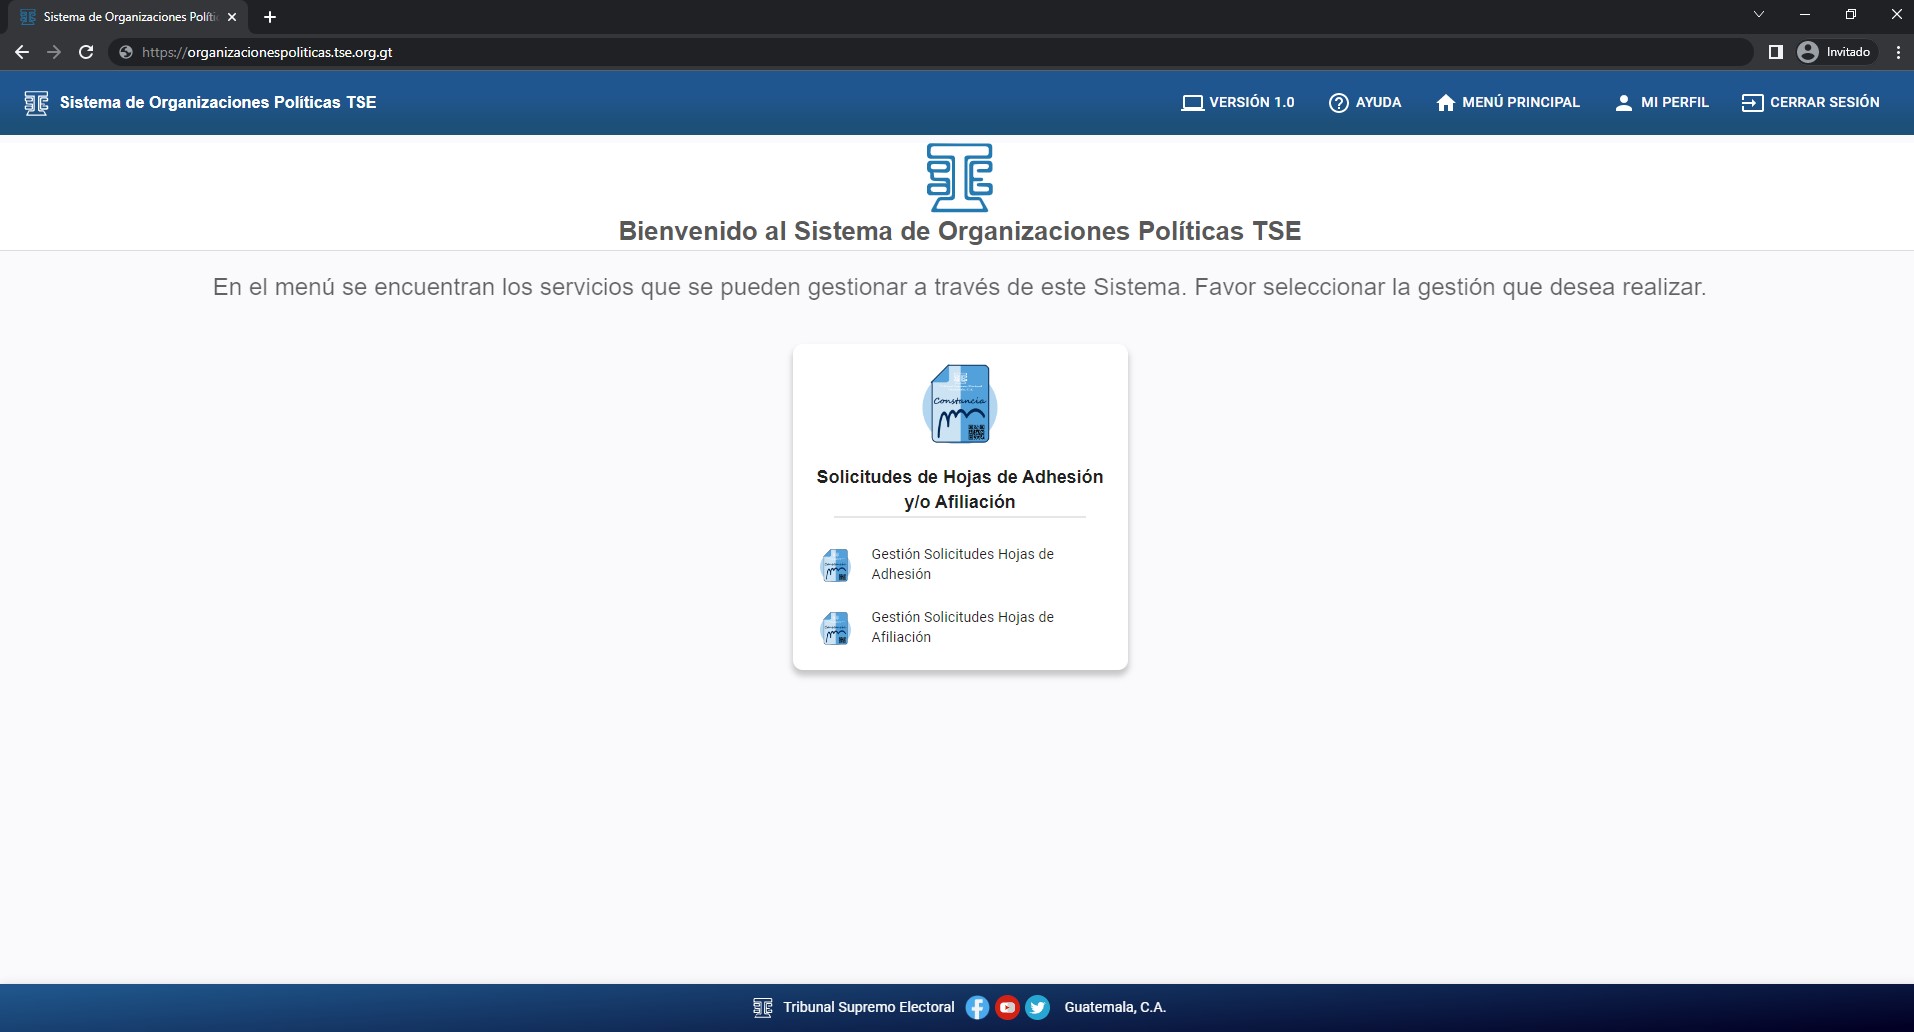The image size is (1914, 1032).
Task: Select the MENÚ PRINCIPAL home icon
Action: click(1446, 102)
